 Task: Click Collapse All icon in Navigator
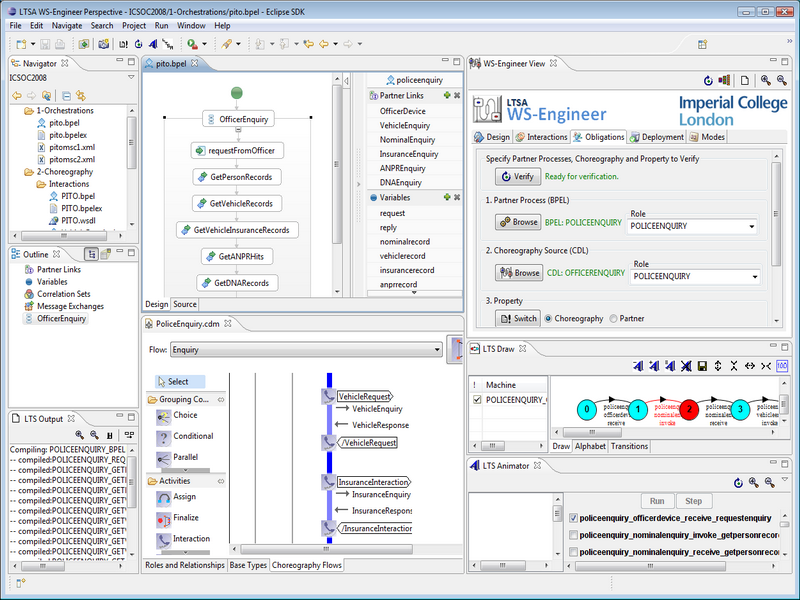66,95
